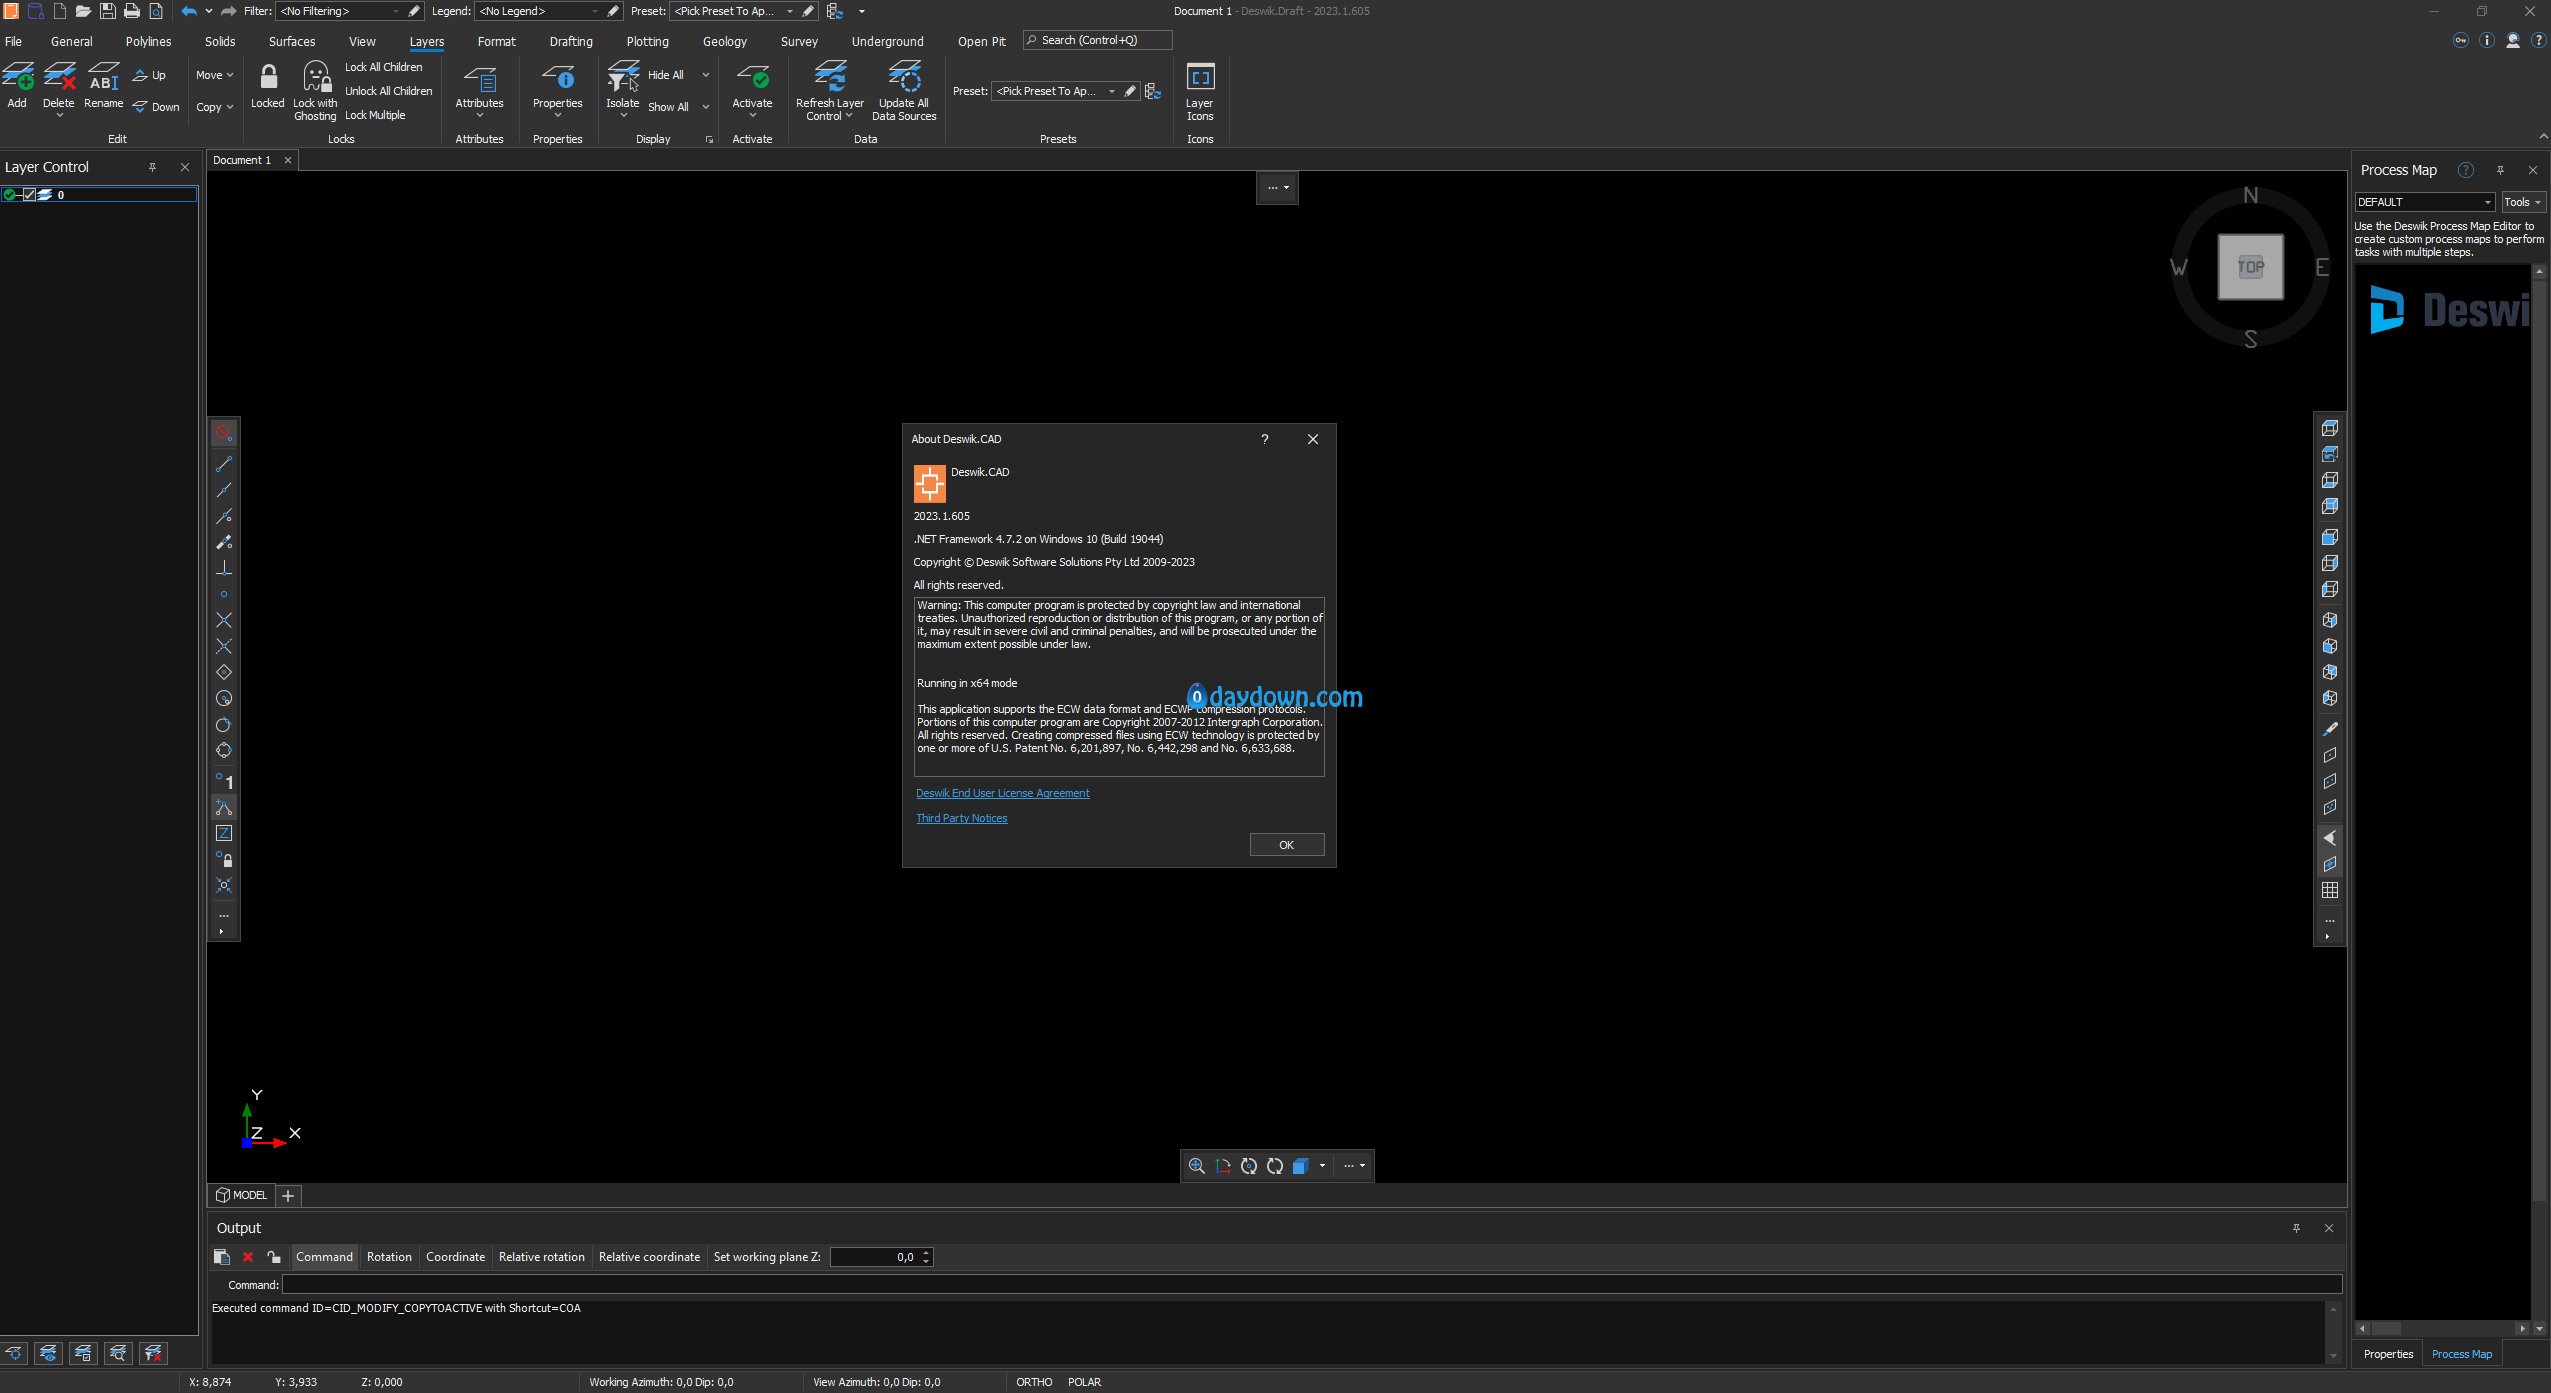Click the red disable-snaps icon in snap toolbar
The height and width of the screenshot is (1393, 2551).
[x=224, y=433]
